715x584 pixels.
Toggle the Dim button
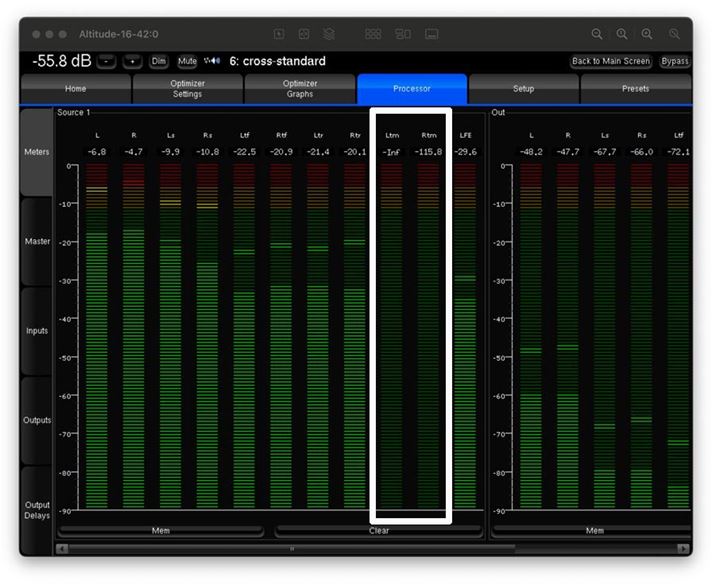tap(159, 61)
